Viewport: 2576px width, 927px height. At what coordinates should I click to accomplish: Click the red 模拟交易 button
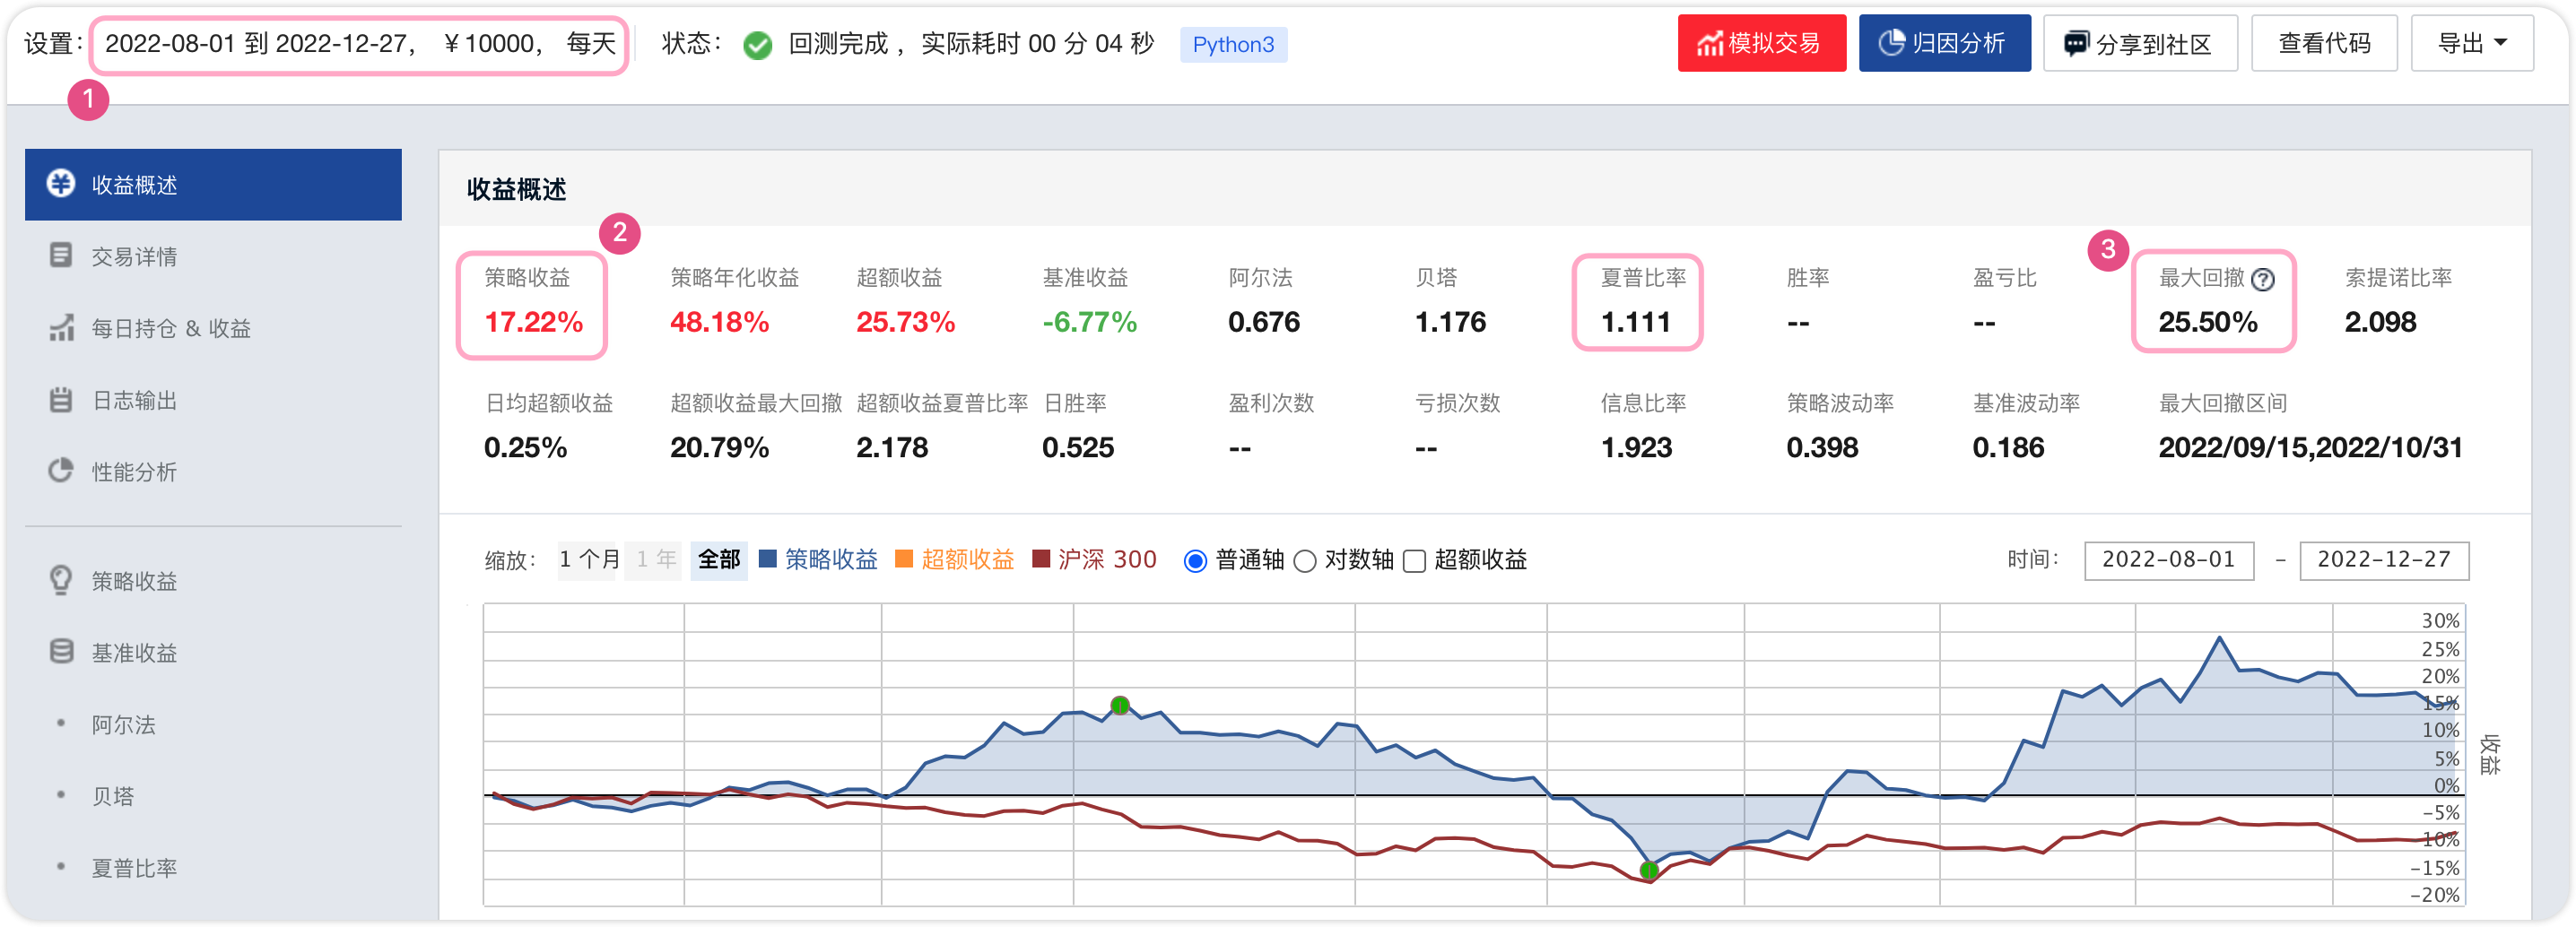tap(1761, 44)
